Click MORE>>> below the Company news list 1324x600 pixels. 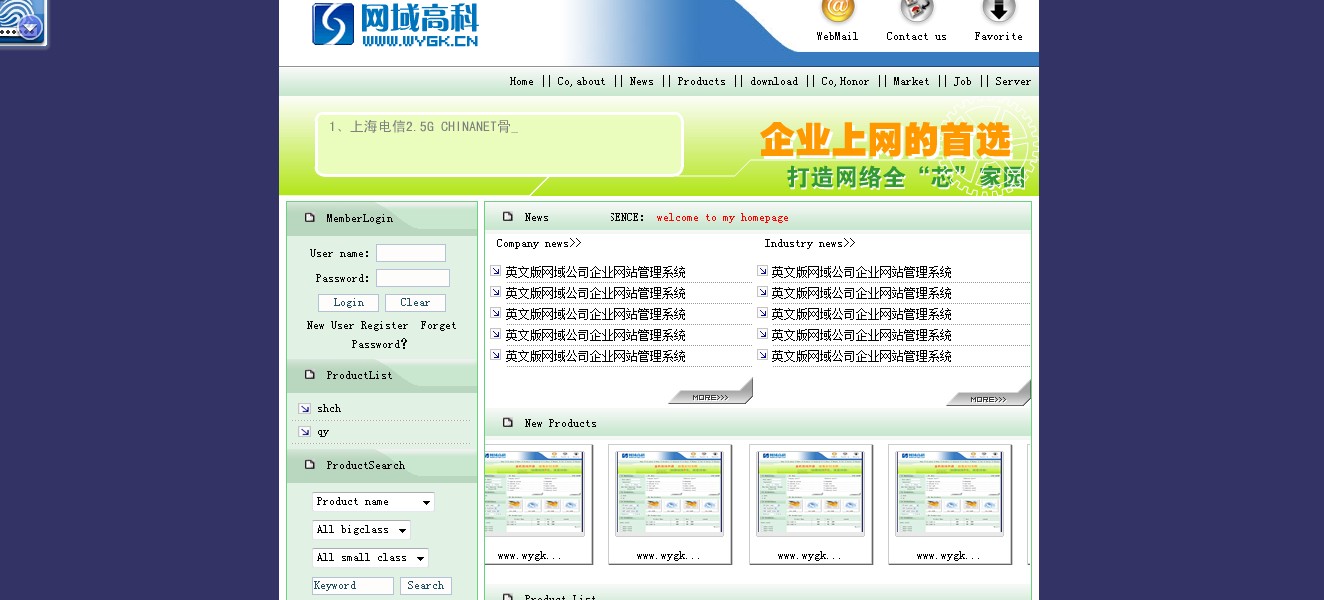(710, 397)
